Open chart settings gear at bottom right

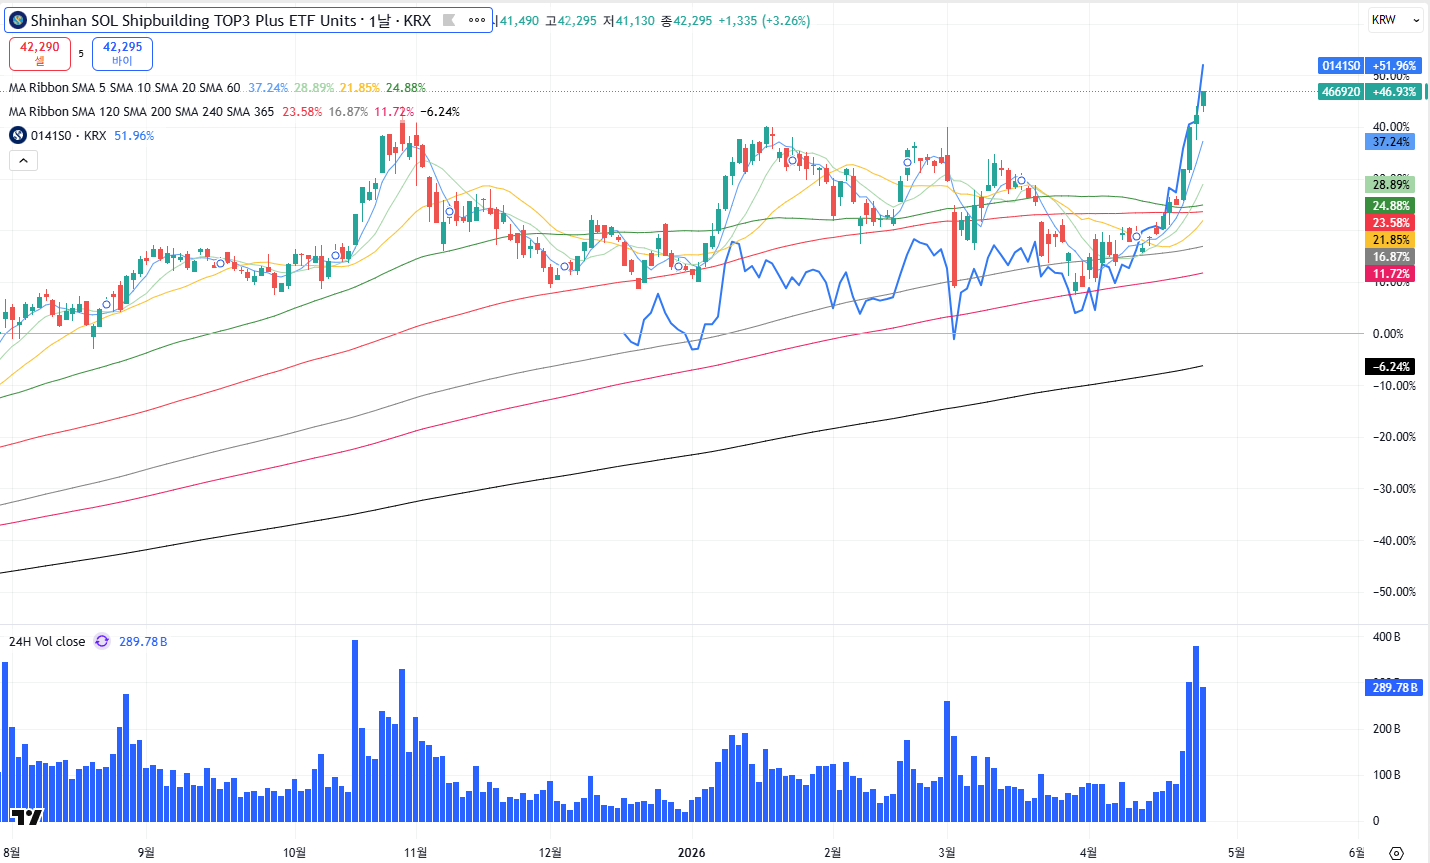(x=1397, y=853)
